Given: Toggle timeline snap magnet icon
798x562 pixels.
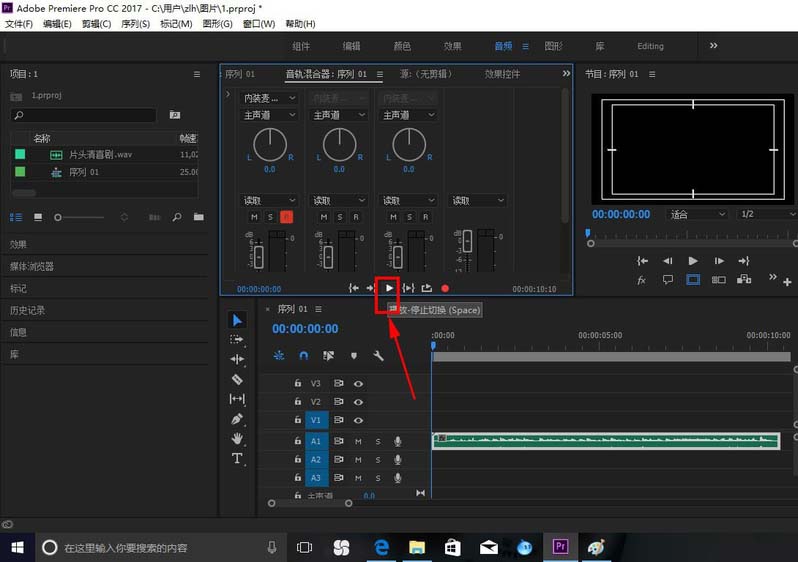Looking at the screenshot, I should point(303,355).
